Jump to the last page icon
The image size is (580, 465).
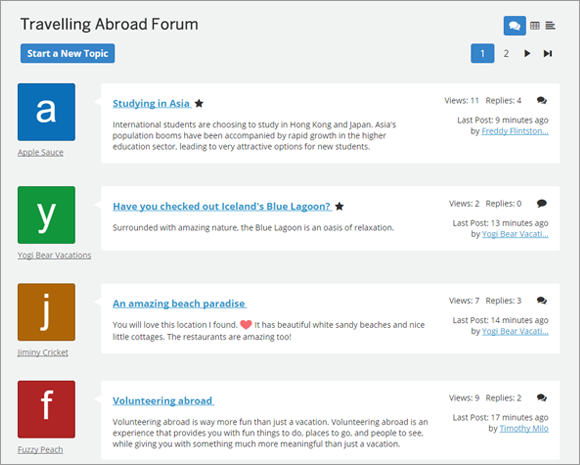[x=547, y=54]
